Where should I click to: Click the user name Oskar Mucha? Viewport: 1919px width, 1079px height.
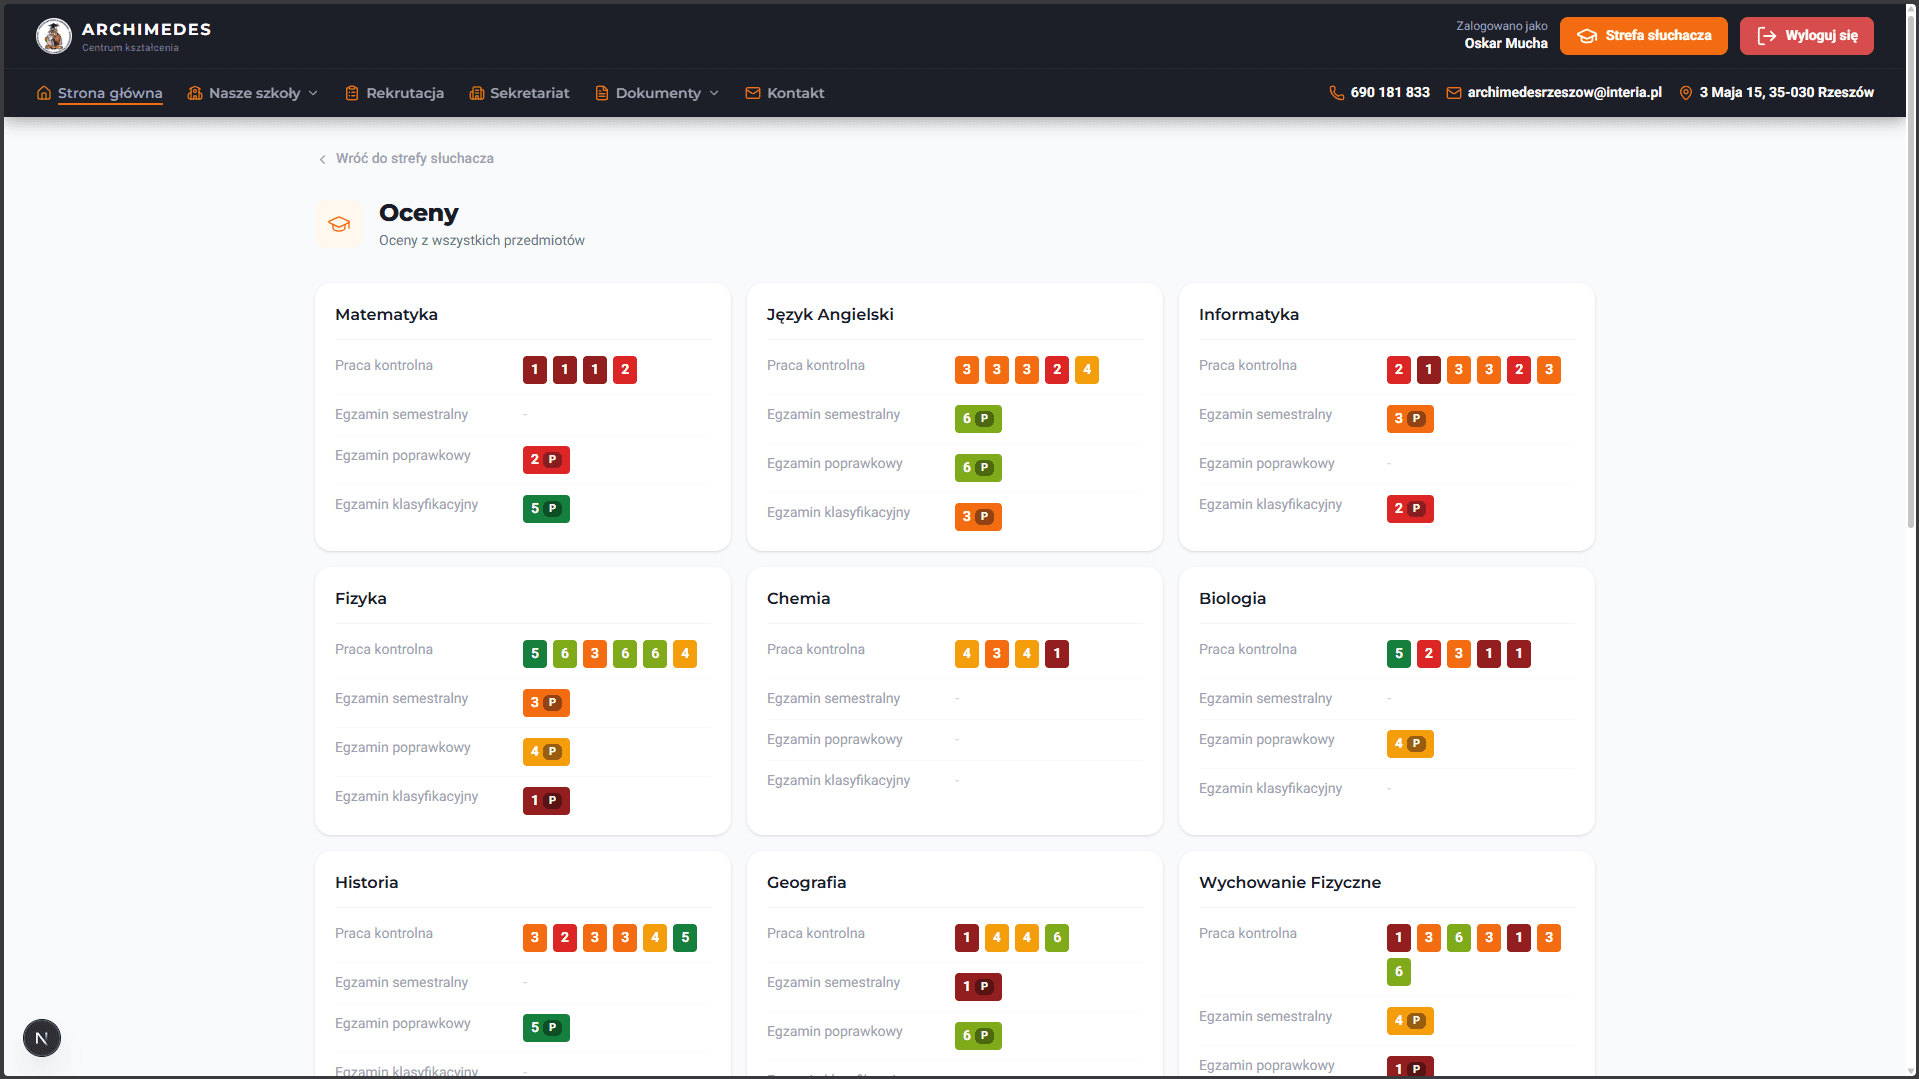(x=1506, y=43)
